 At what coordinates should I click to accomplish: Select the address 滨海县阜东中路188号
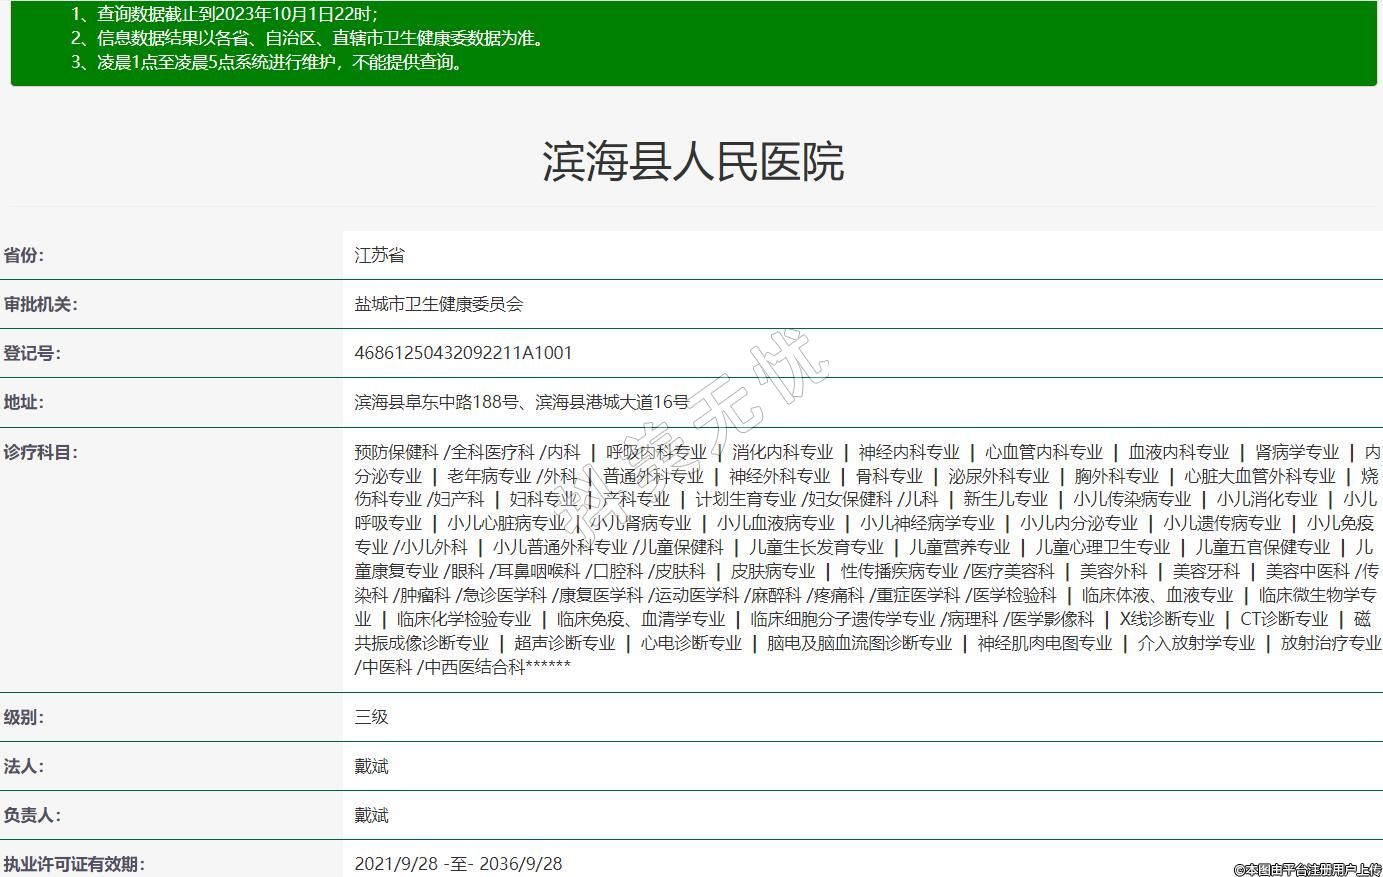(436, 402)
